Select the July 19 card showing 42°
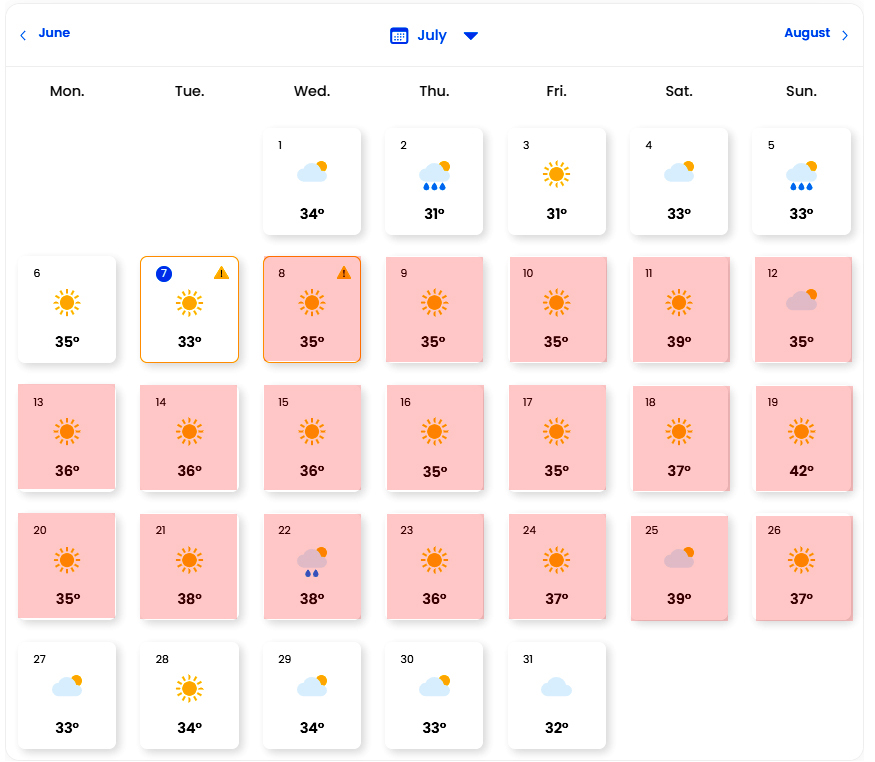The height and width of the screenshot is (762, 875). [x=804, y=438]
